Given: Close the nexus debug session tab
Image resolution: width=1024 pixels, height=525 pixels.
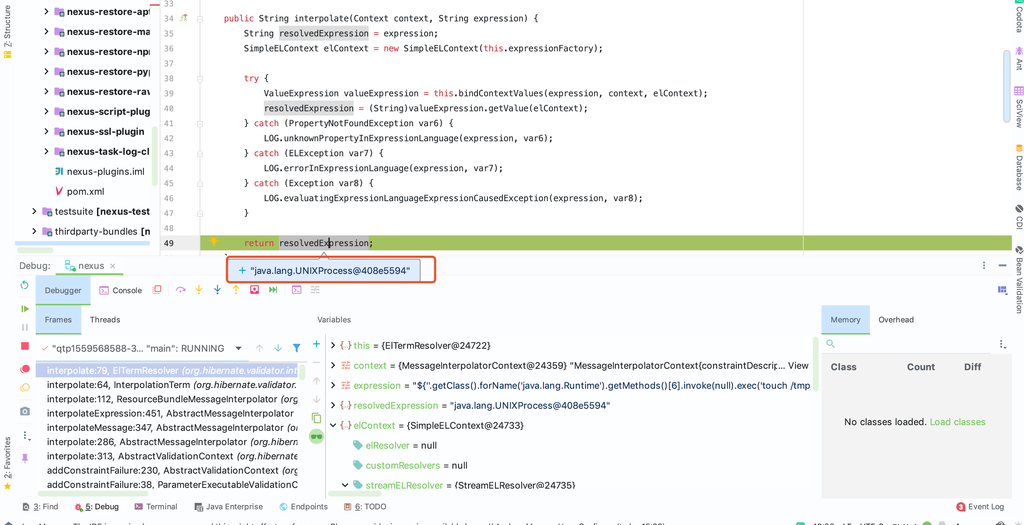Looking at the screenshot, I should [112, 266].
